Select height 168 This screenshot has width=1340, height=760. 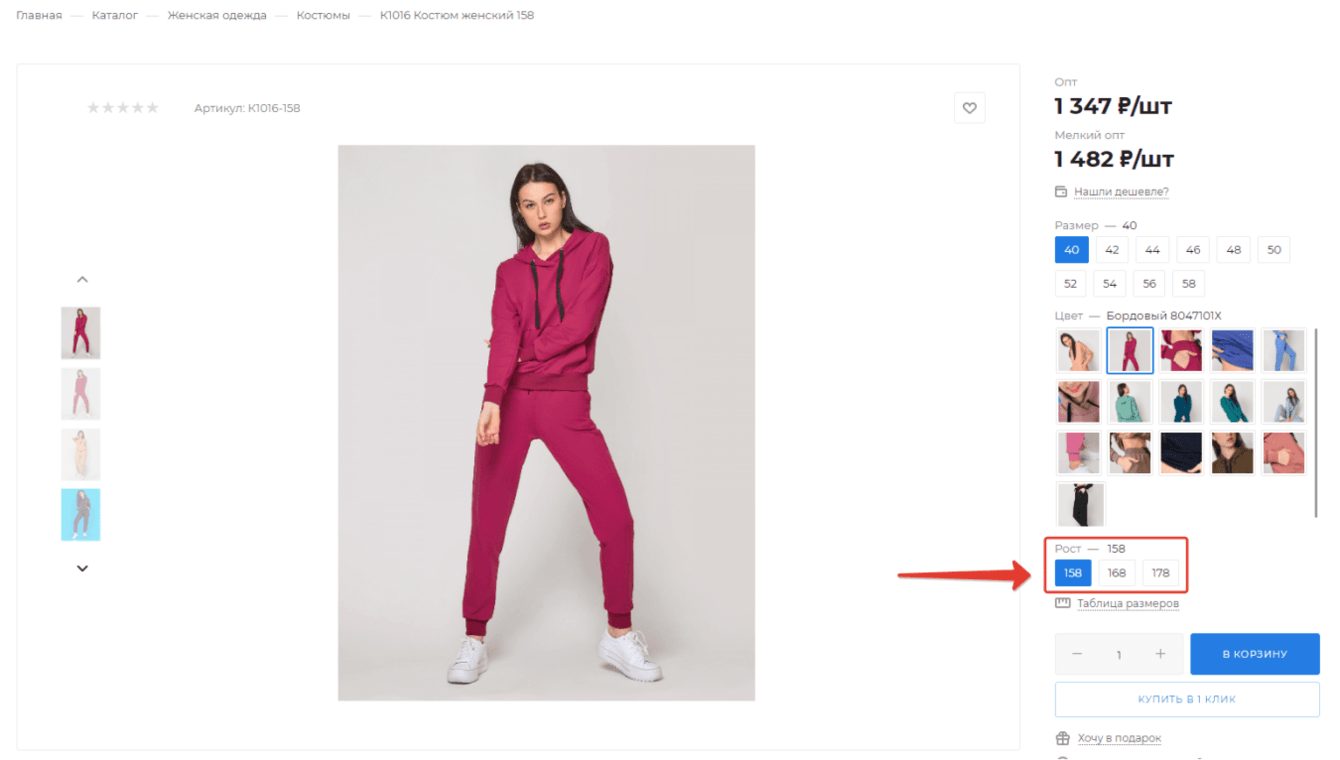1116,573
